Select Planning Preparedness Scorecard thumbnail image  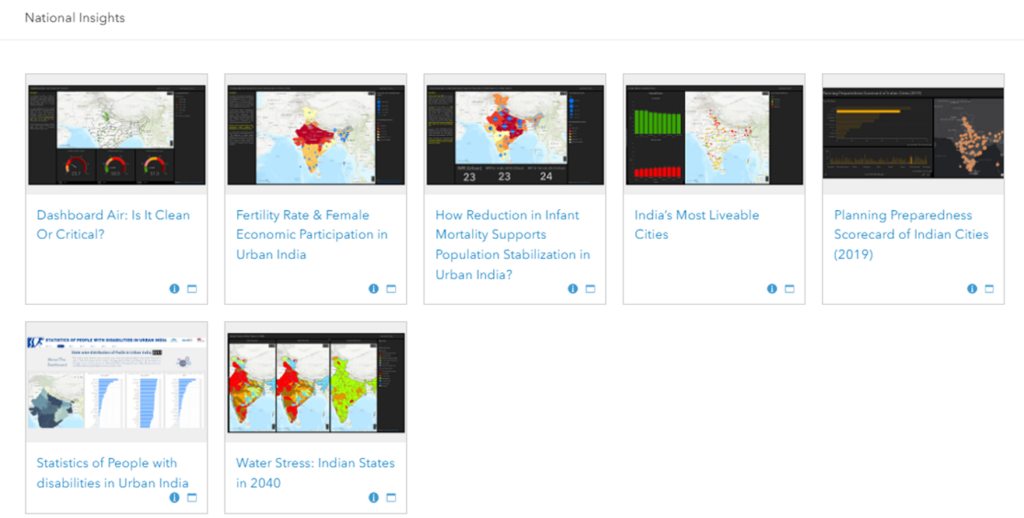coord(912,132)
